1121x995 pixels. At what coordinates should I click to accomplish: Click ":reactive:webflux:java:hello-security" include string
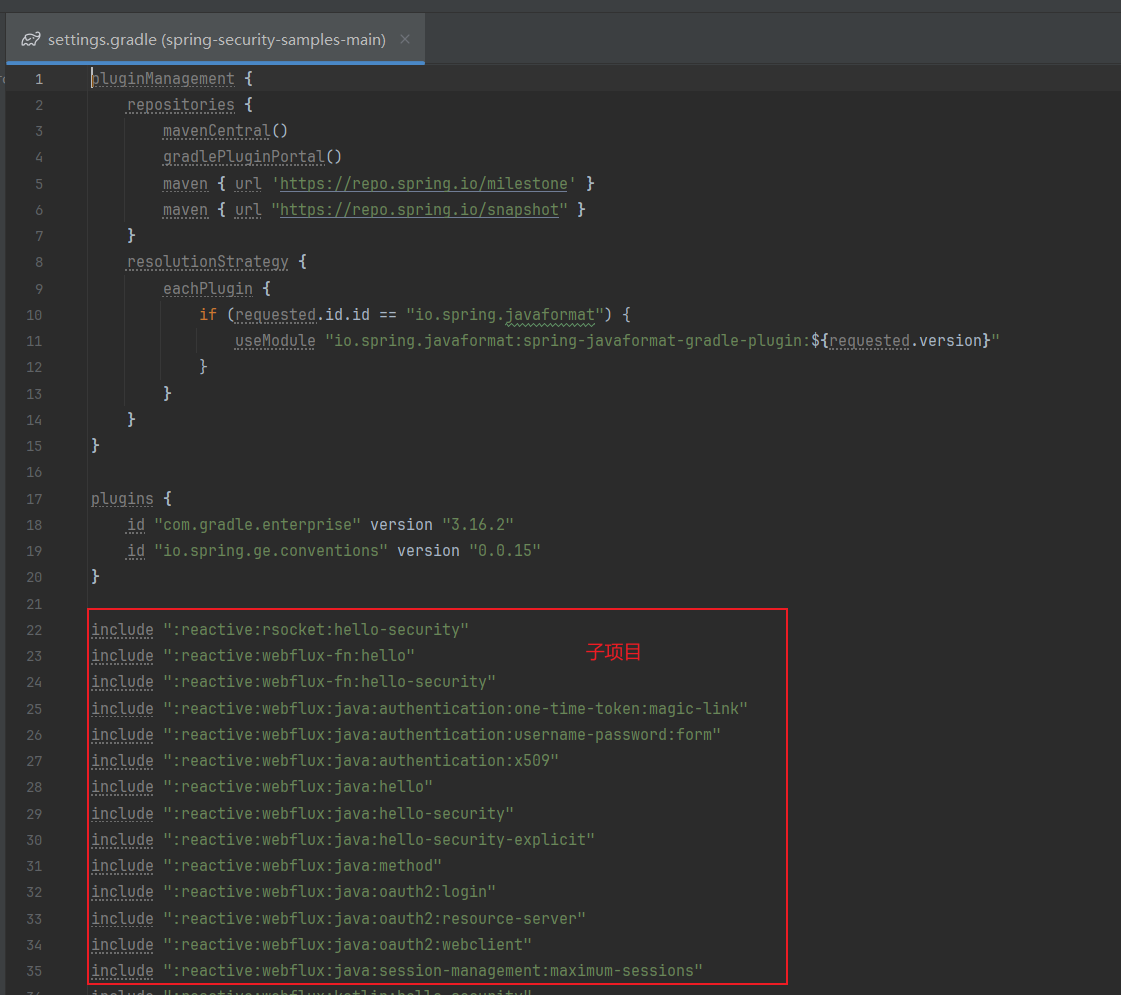(338, 813)
